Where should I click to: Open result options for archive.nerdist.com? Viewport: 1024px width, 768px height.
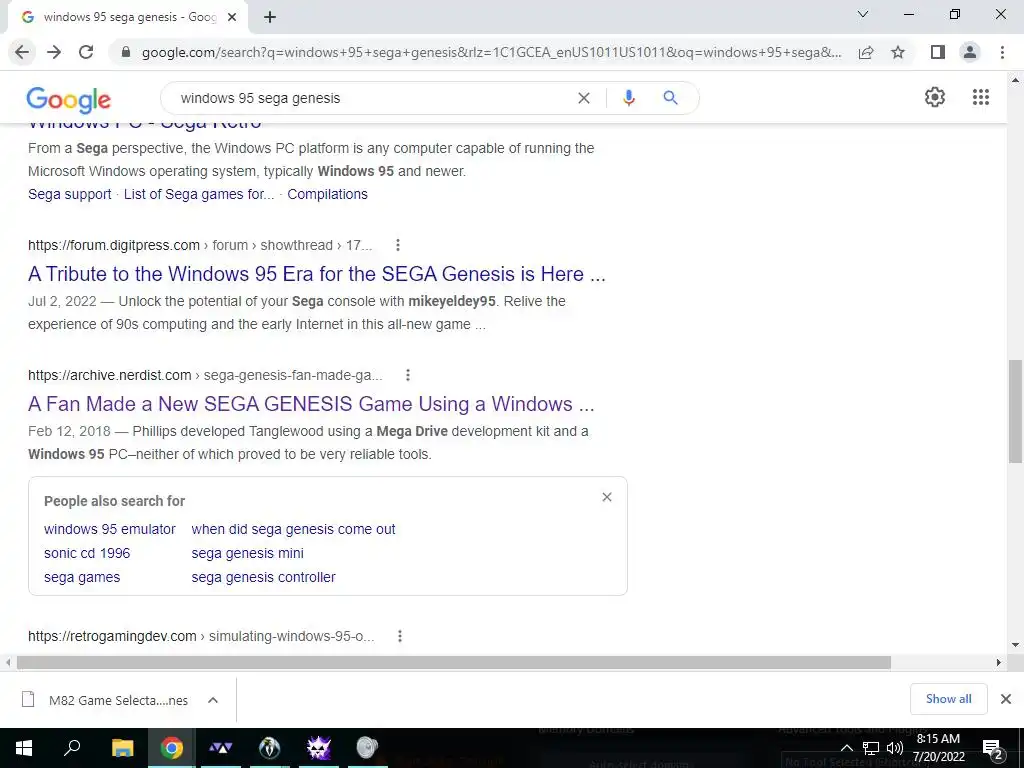(x=408, y=375)
